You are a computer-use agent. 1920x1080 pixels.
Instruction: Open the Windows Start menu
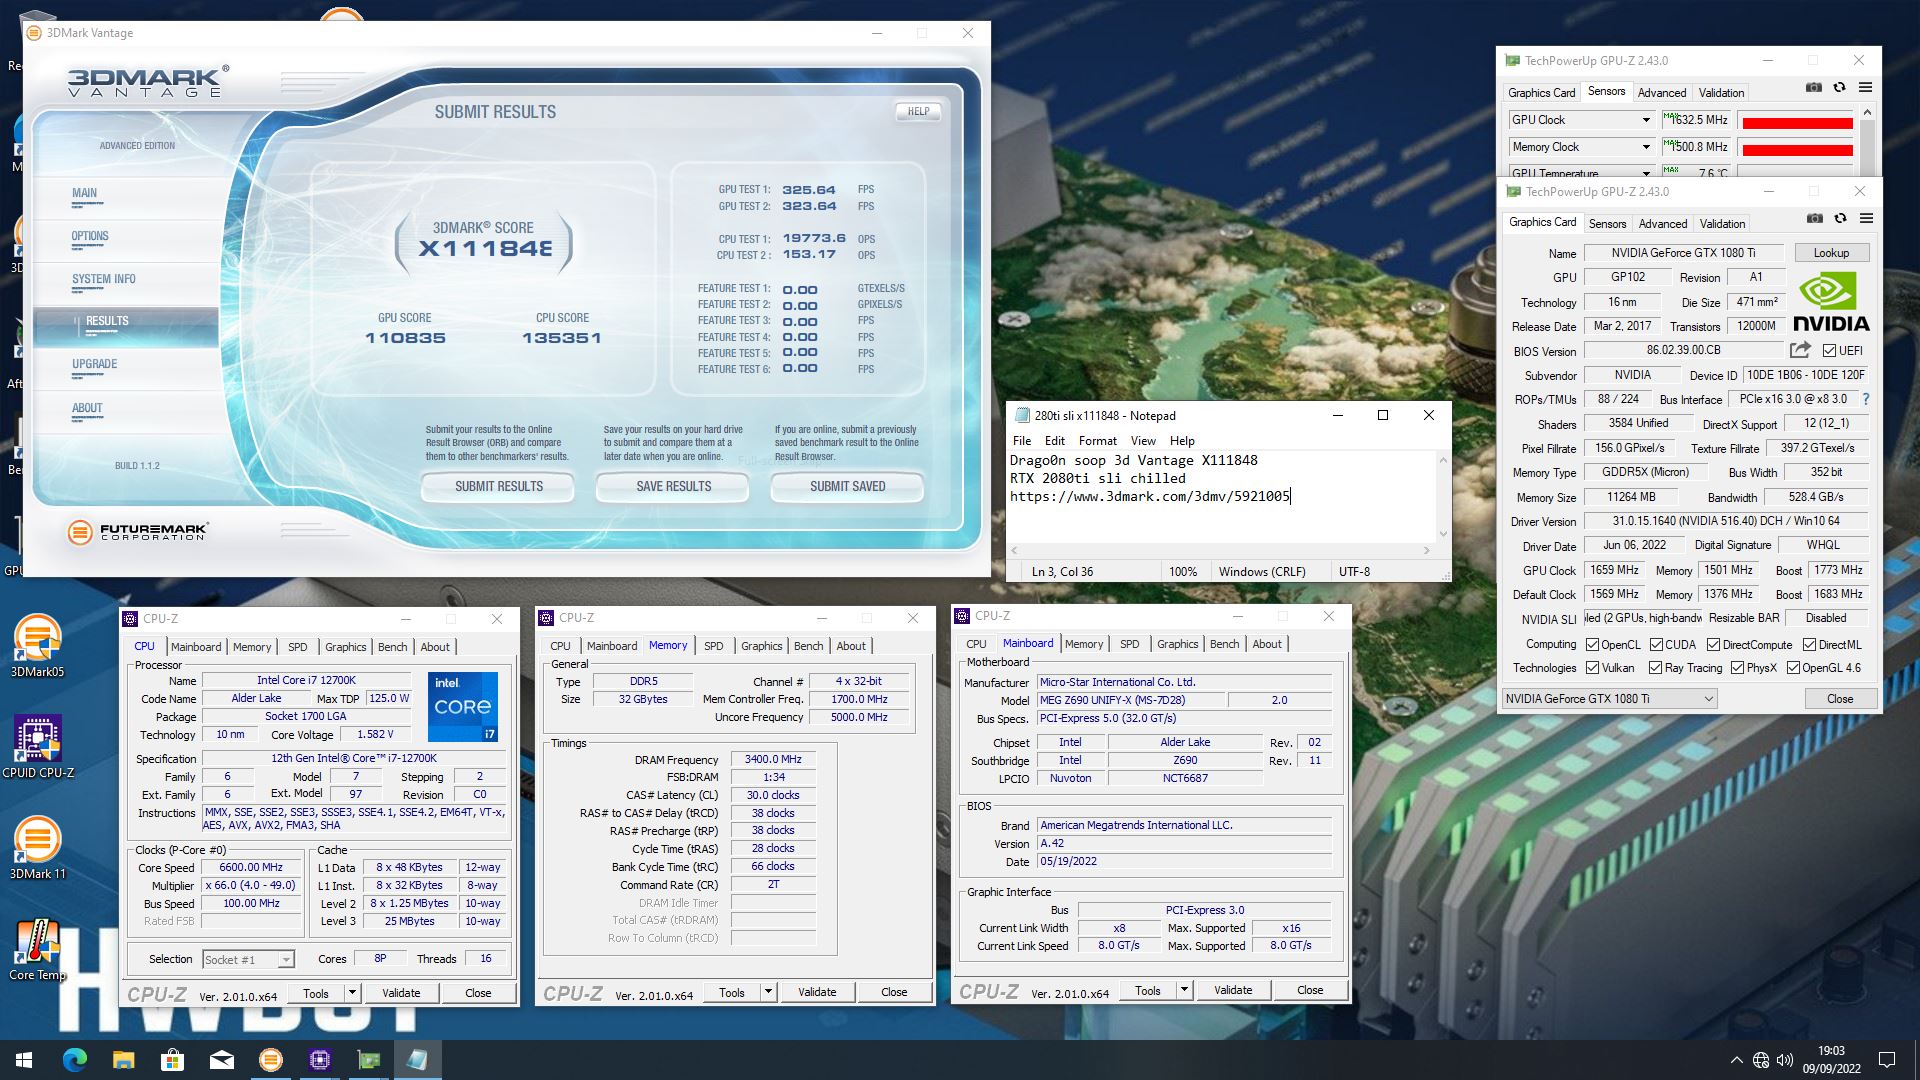[24, 1060]
